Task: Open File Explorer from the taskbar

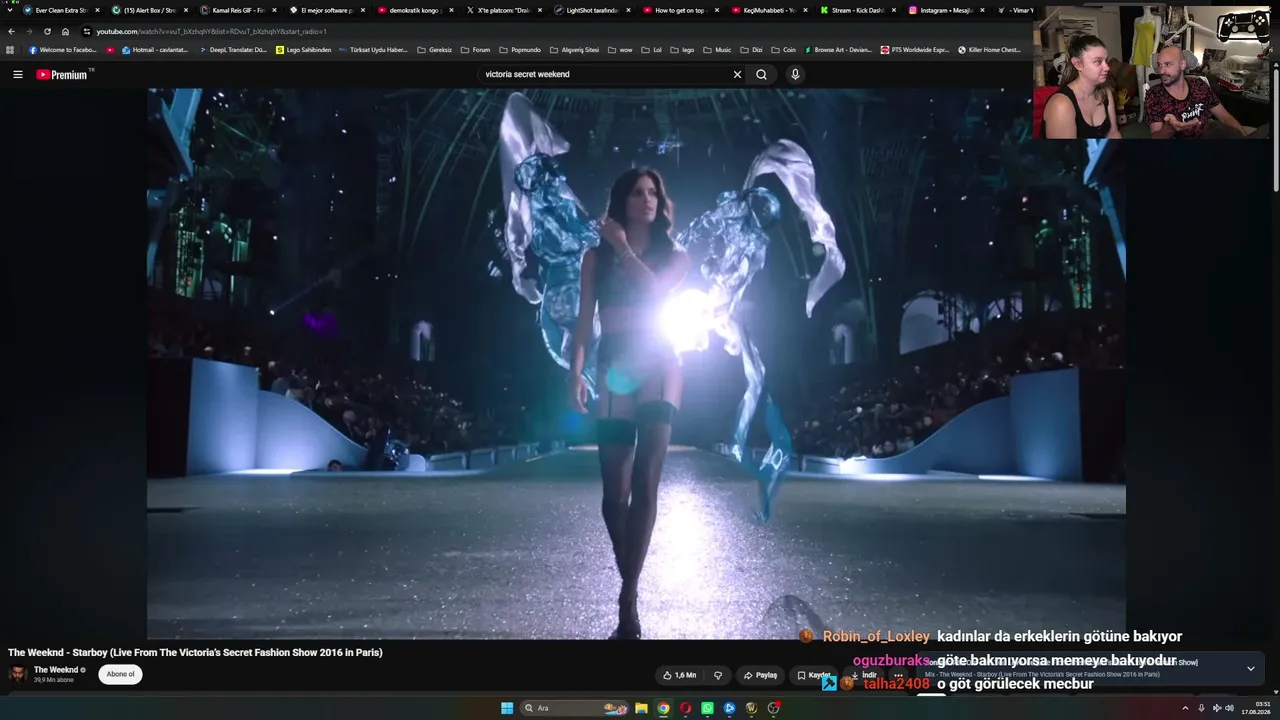Action: [641, 708]
